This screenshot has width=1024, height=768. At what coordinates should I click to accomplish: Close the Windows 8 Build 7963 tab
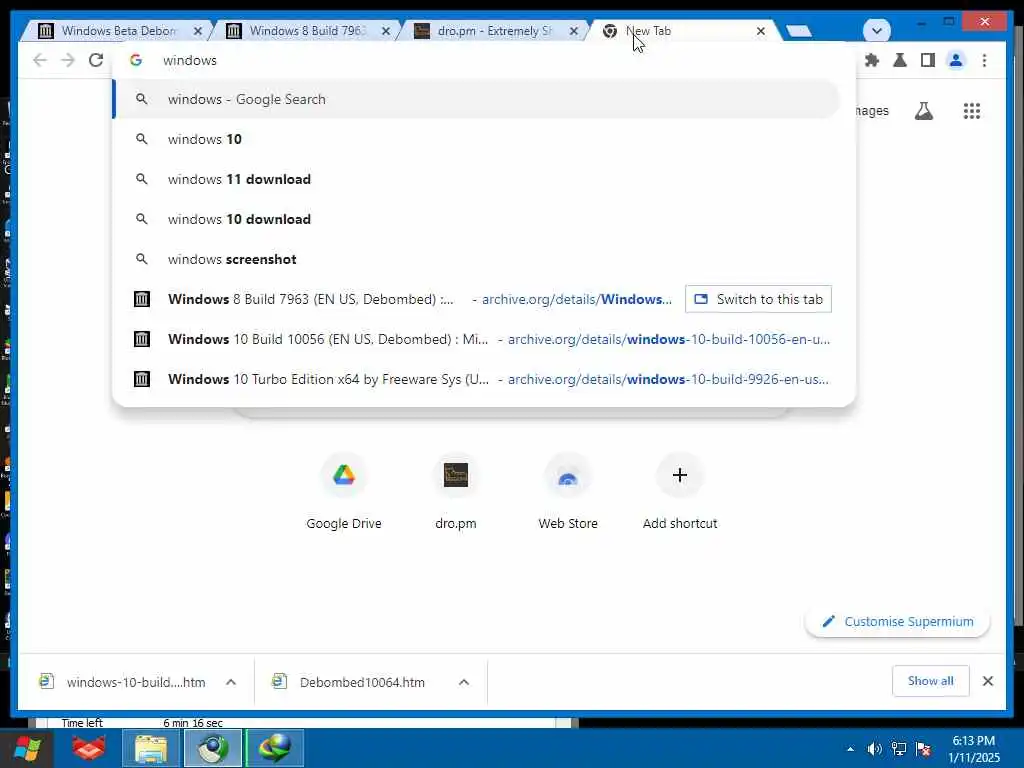[386, 31]
